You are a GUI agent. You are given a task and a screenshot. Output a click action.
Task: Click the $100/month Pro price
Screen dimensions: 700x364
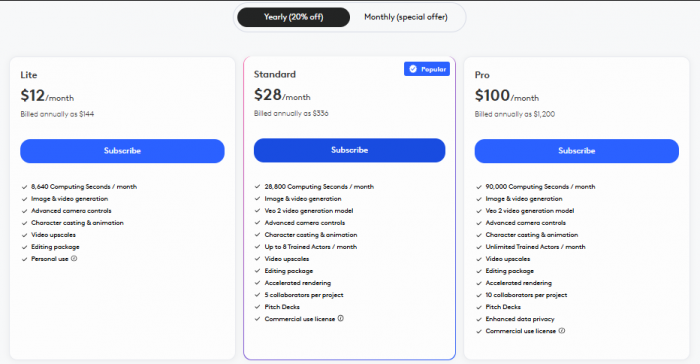point(507,96)
